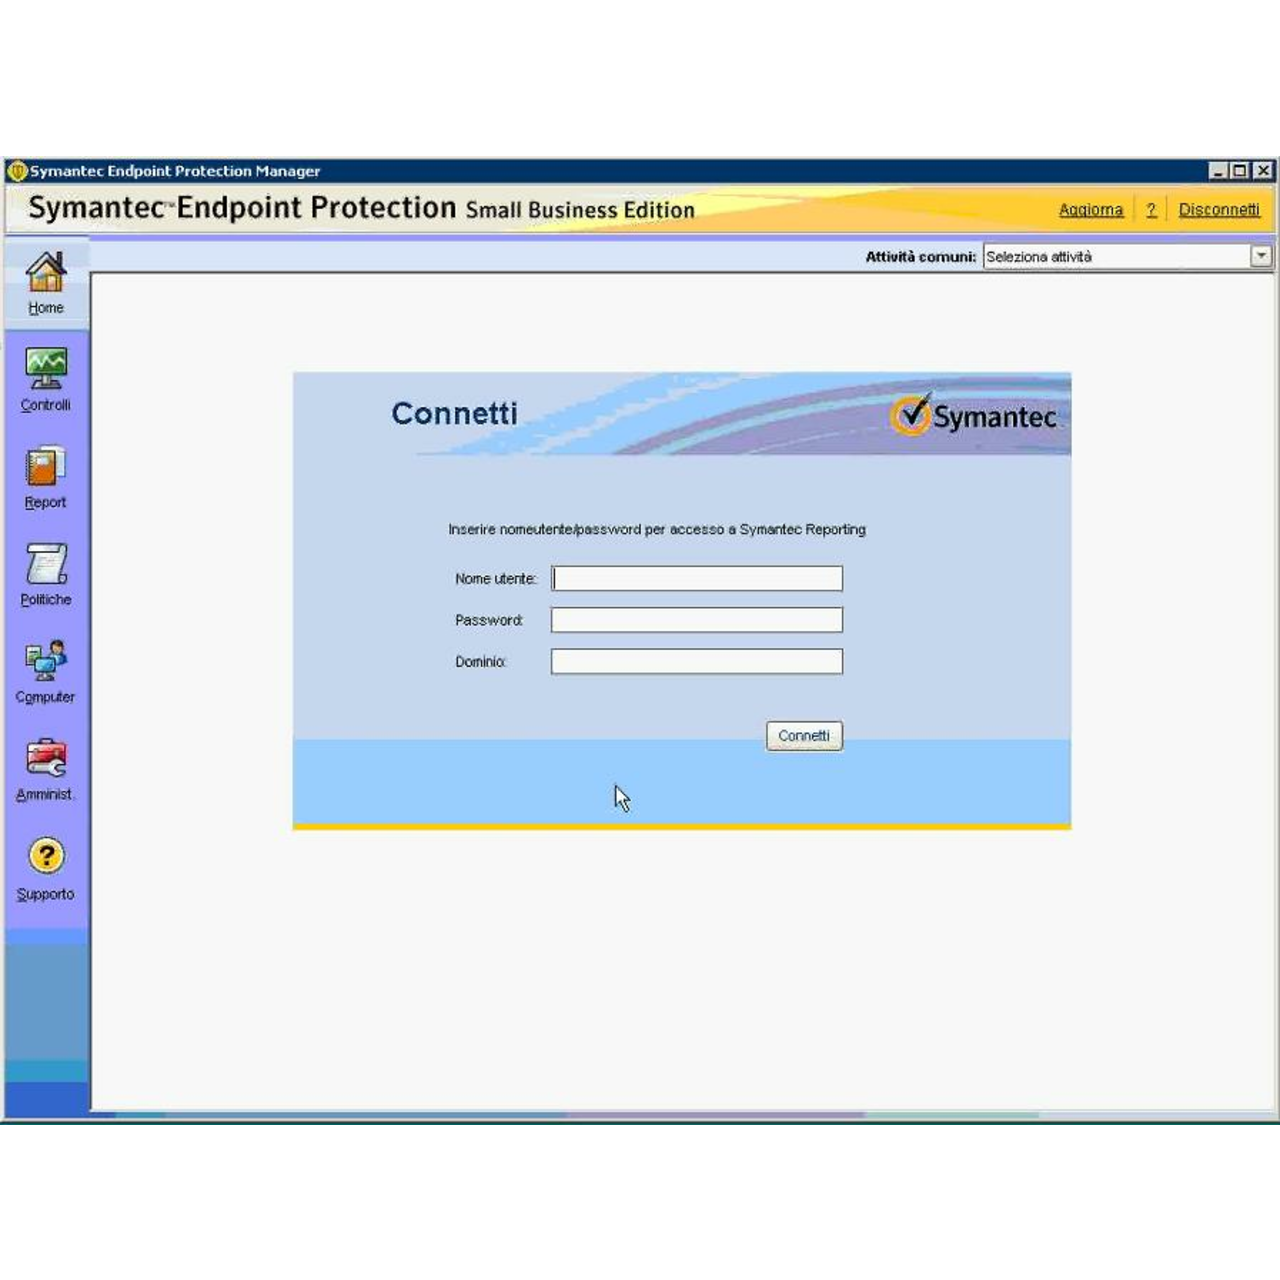Open the Controlli panel
1280x1280 pixels.
(45, 375)
